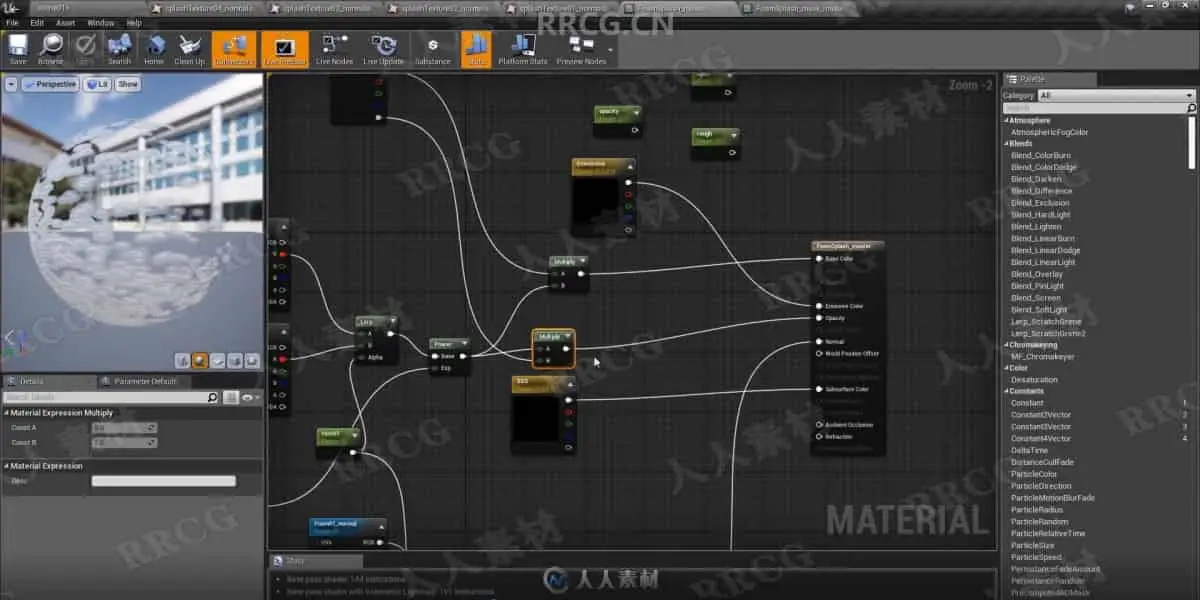Switch to the splashTexture04_normals tab
The image size is (1200, 600).
pos(209,8)
